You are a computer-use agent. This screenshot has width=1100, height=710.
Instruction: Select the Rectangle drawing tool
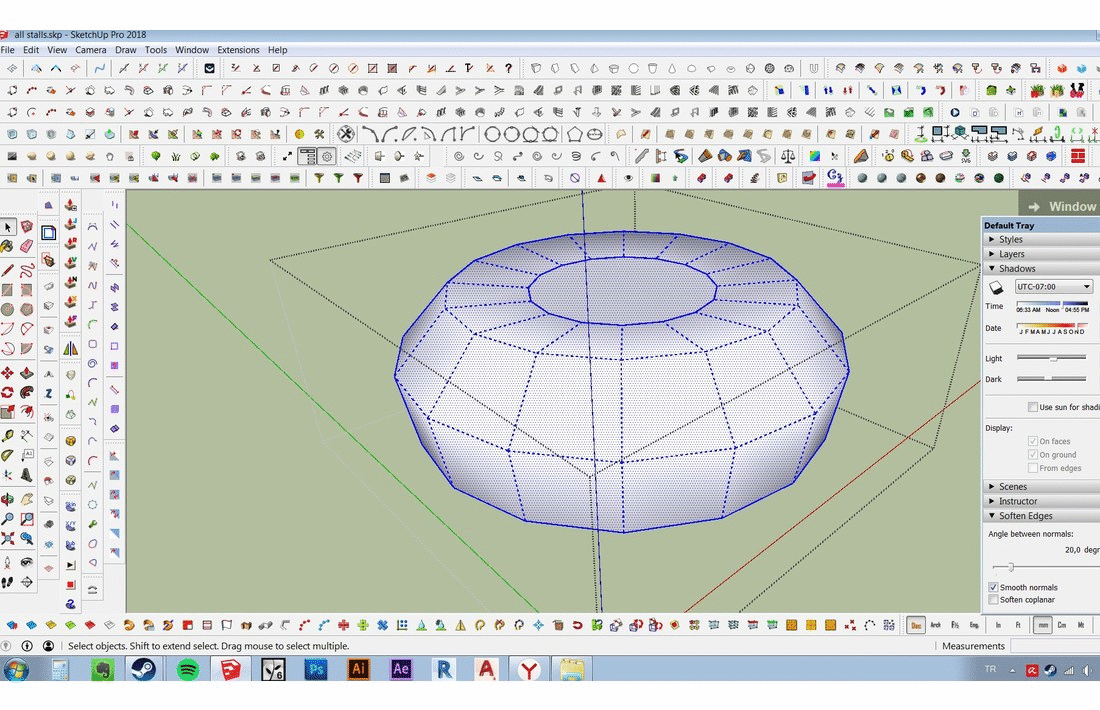pos(8,290)
